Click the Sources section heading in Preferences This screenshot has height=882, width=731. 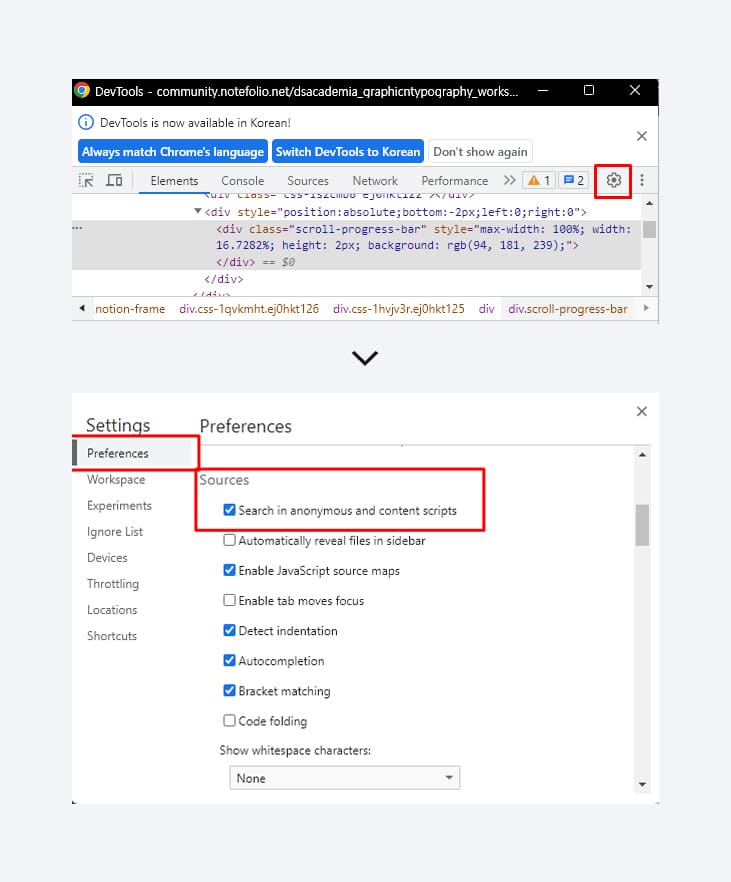coord(224,480)
